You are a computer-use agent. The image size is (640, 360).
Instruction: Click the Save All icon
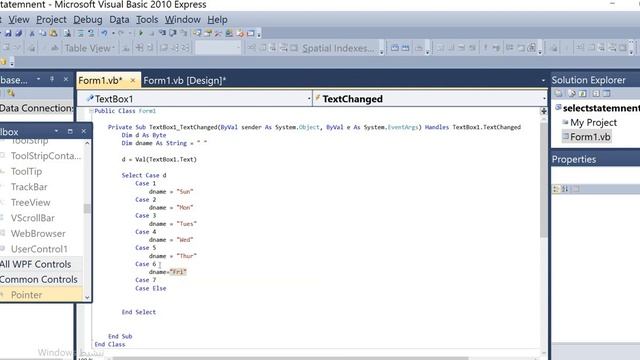pos(19,33)
